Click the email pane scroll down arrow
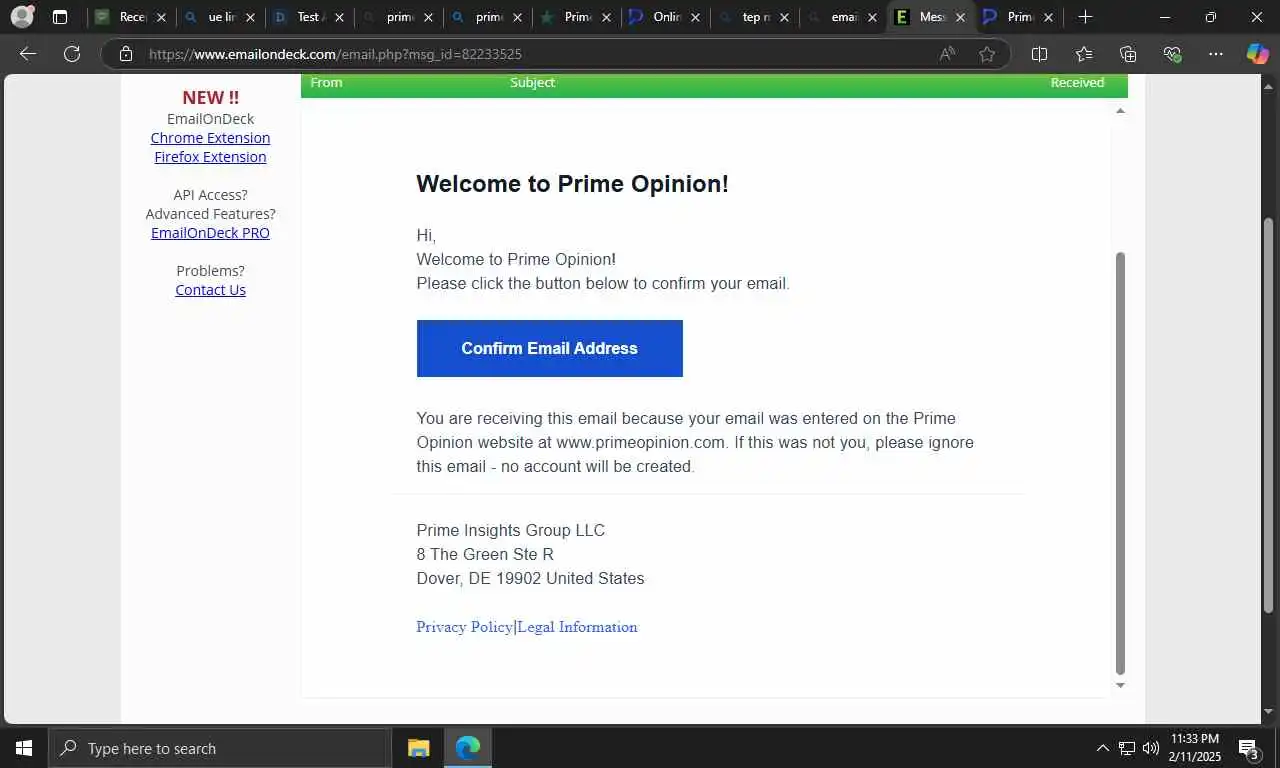1280x768 pixels. [x=1120, y=685]
